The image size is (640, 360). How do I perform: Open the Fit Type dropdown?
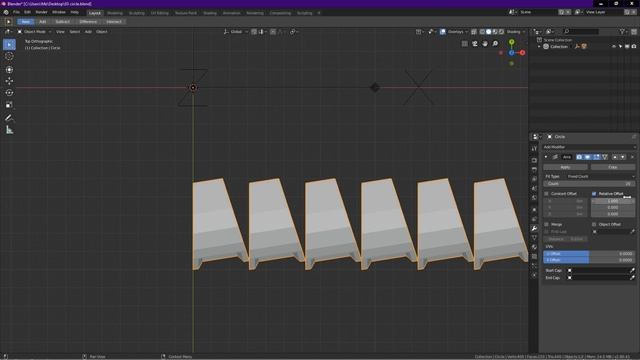coord(601,176)
